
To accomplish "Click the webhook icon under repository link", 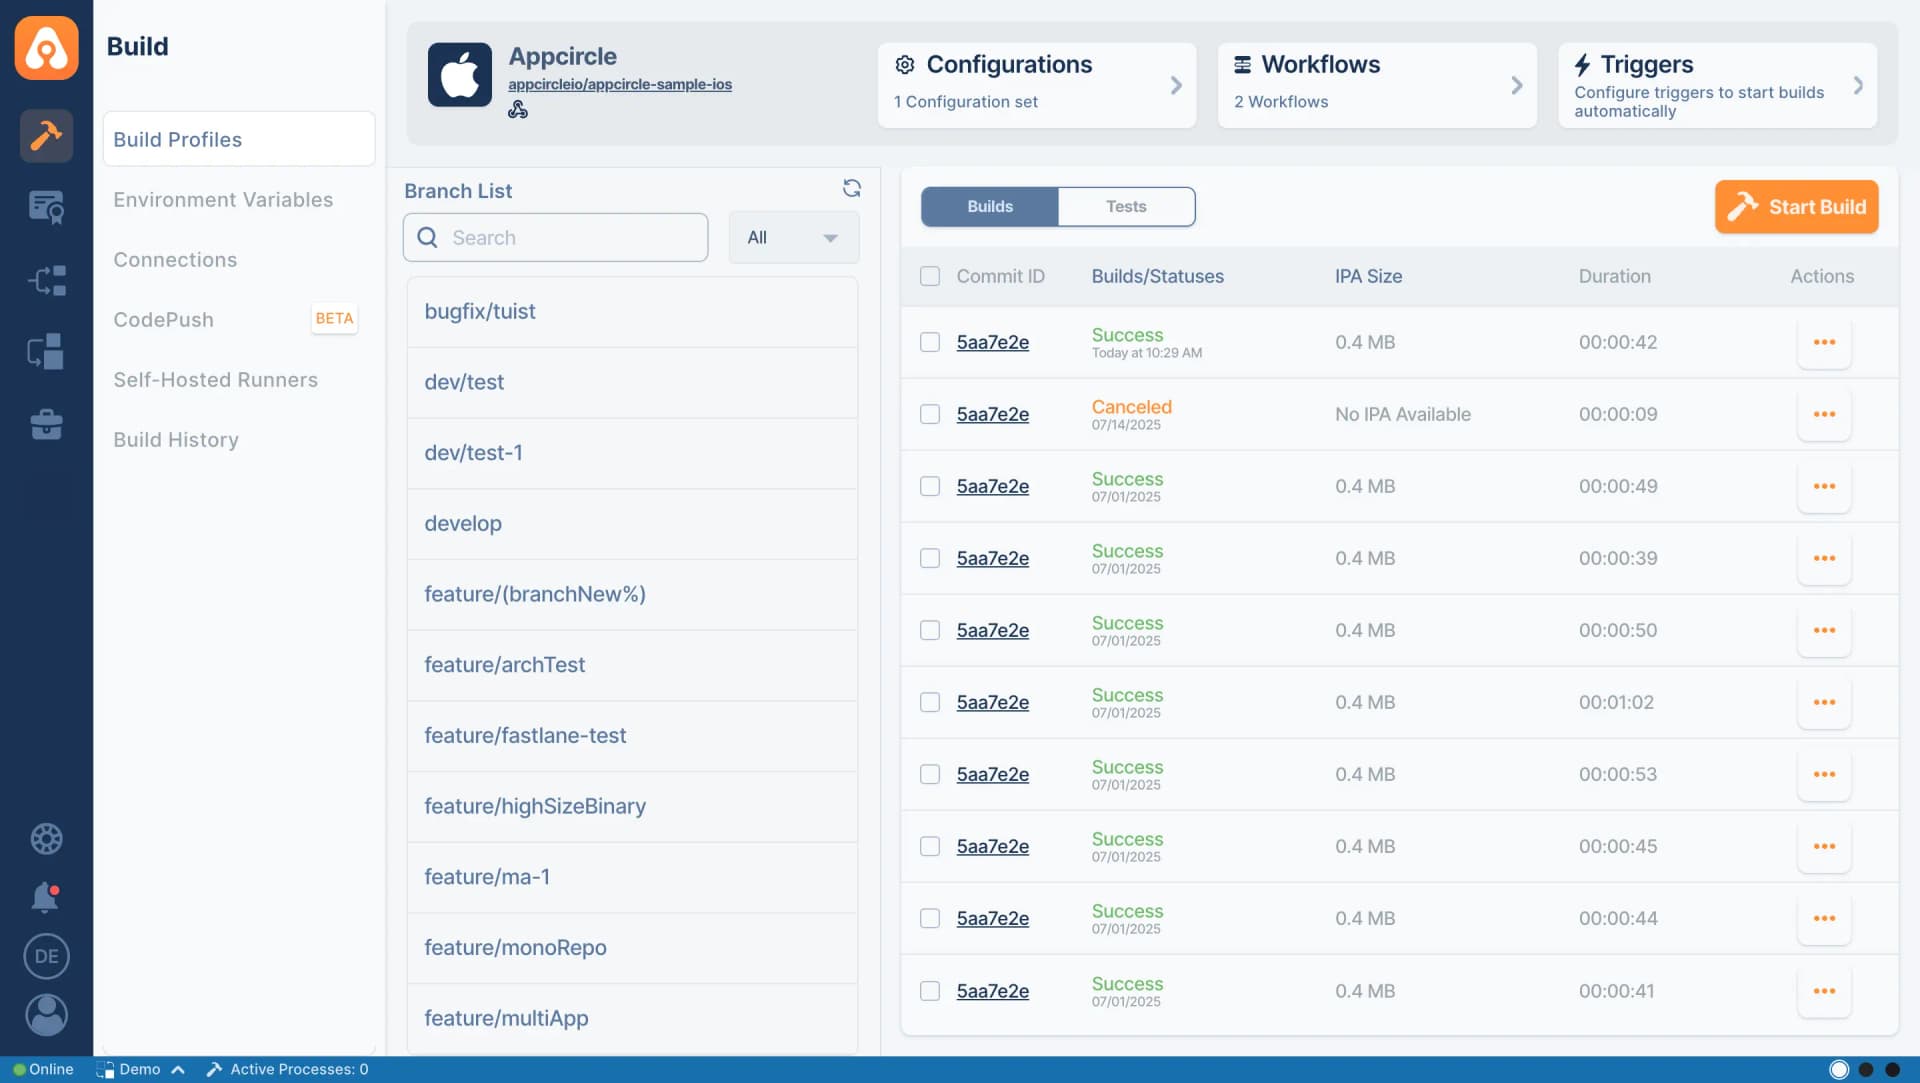I will pos(518,110).
